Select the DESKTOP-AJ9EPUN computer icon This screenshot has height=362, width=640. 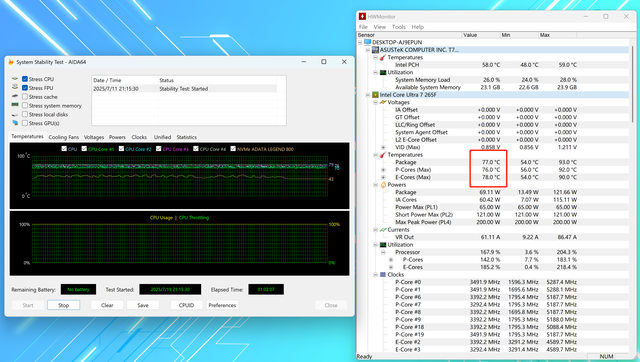pyautogui.click(x=367, y=42)
